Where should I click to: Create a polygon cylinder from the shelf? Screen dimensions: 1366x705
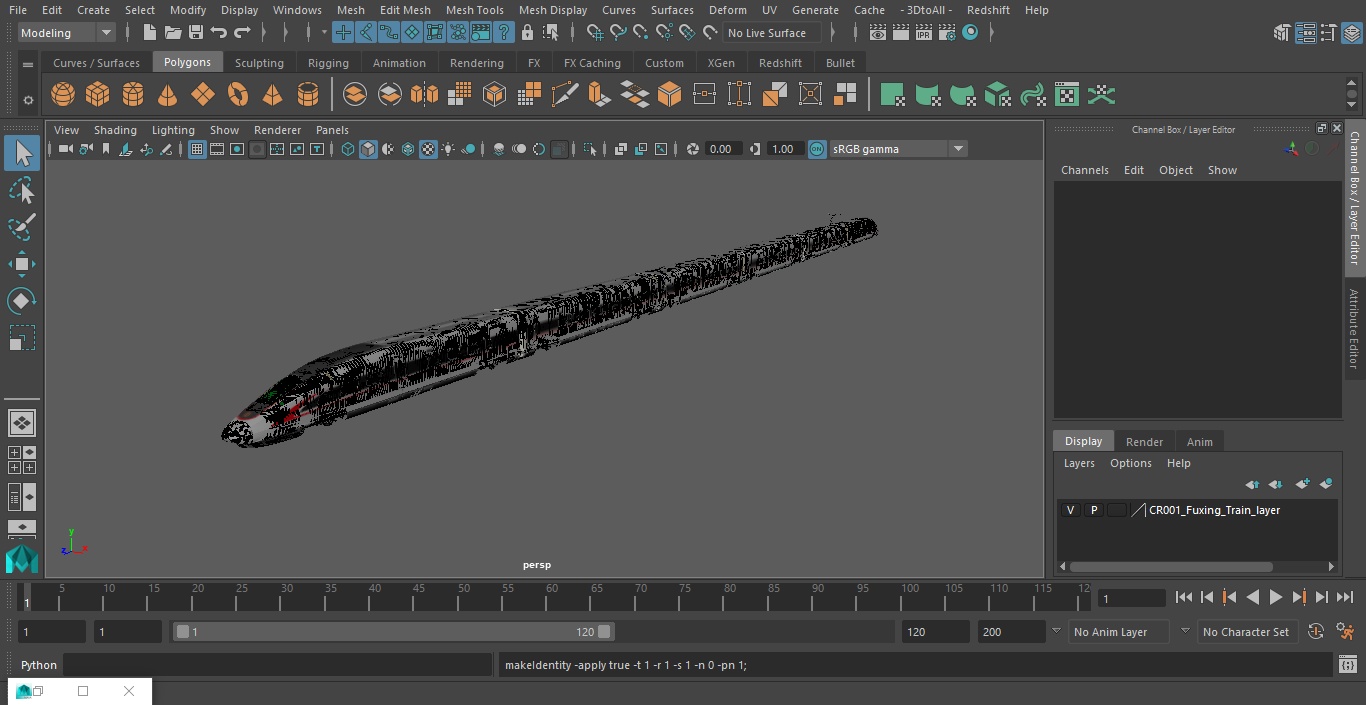[133, 95]
